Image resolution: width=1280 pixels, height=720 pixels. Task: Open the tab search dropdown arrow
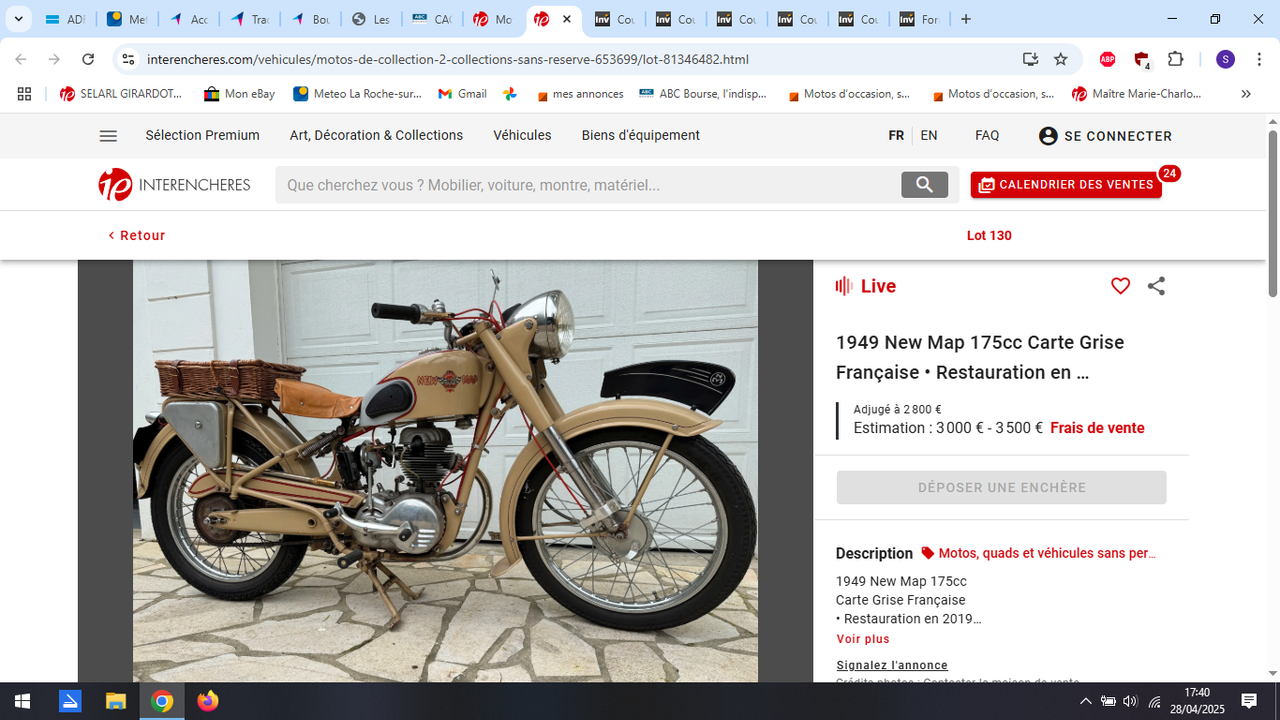(18, 19)
